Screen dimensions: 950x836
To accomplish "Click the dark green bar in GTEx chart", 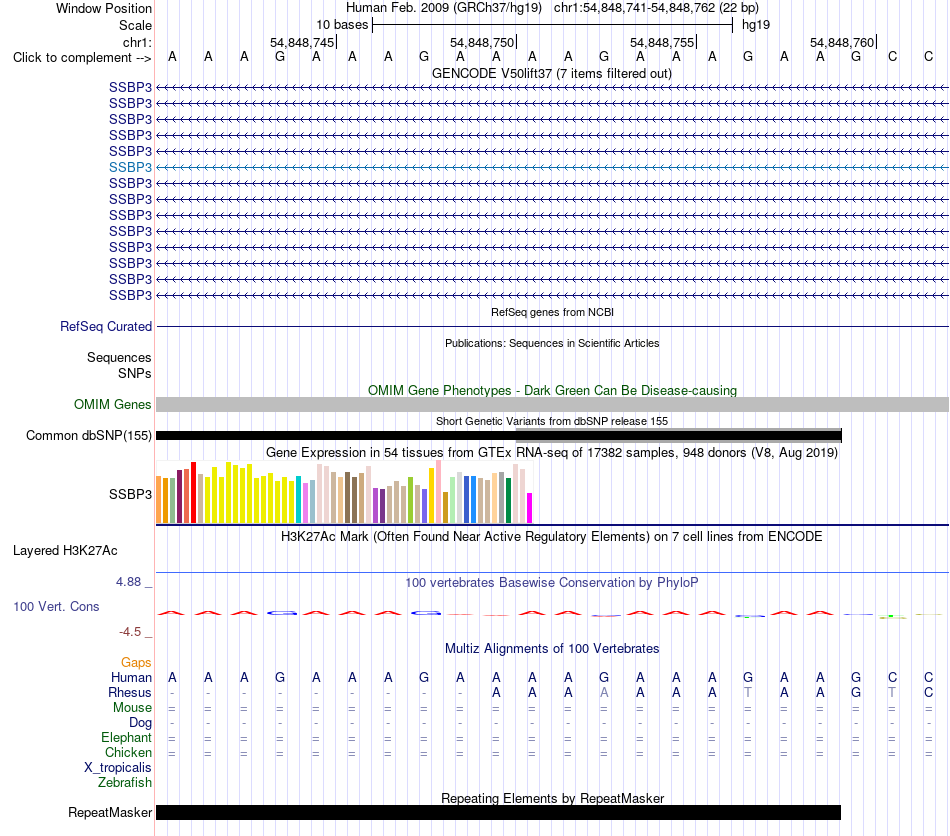I will (x=509, y=500).
